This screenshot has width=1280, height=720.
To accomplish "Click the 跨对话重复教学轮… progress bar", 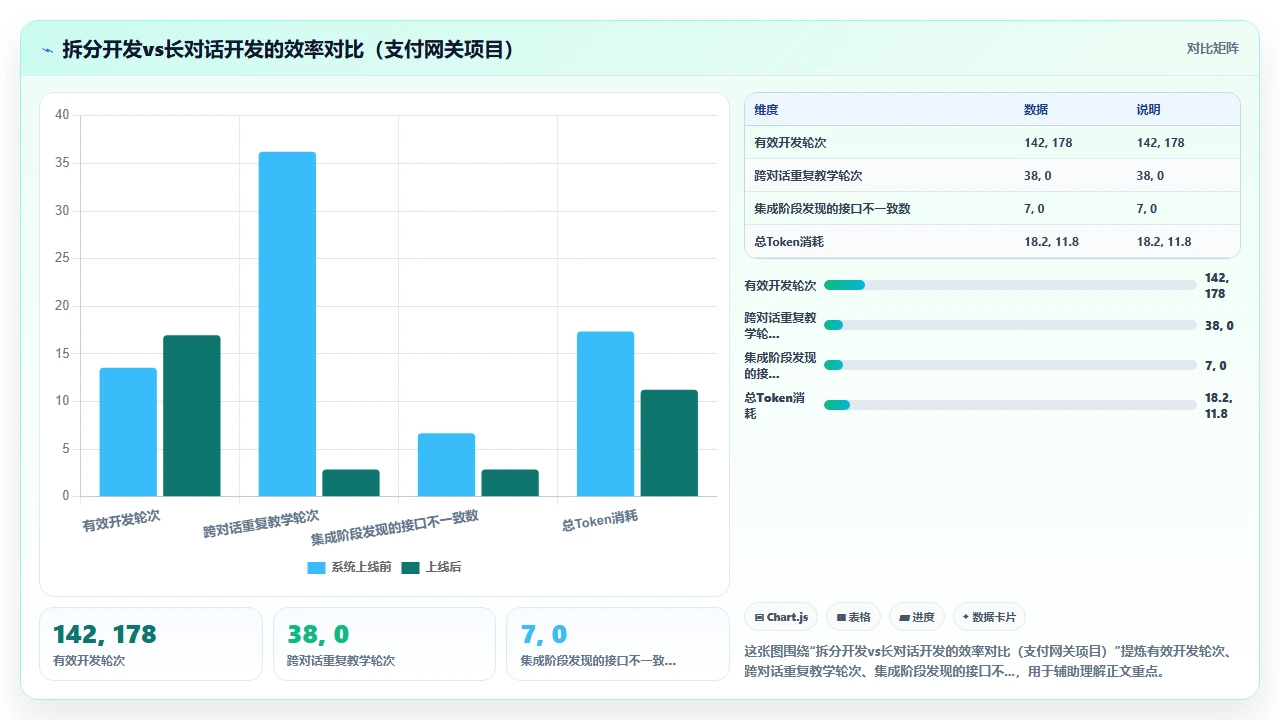I will (x=1010, y=325).
